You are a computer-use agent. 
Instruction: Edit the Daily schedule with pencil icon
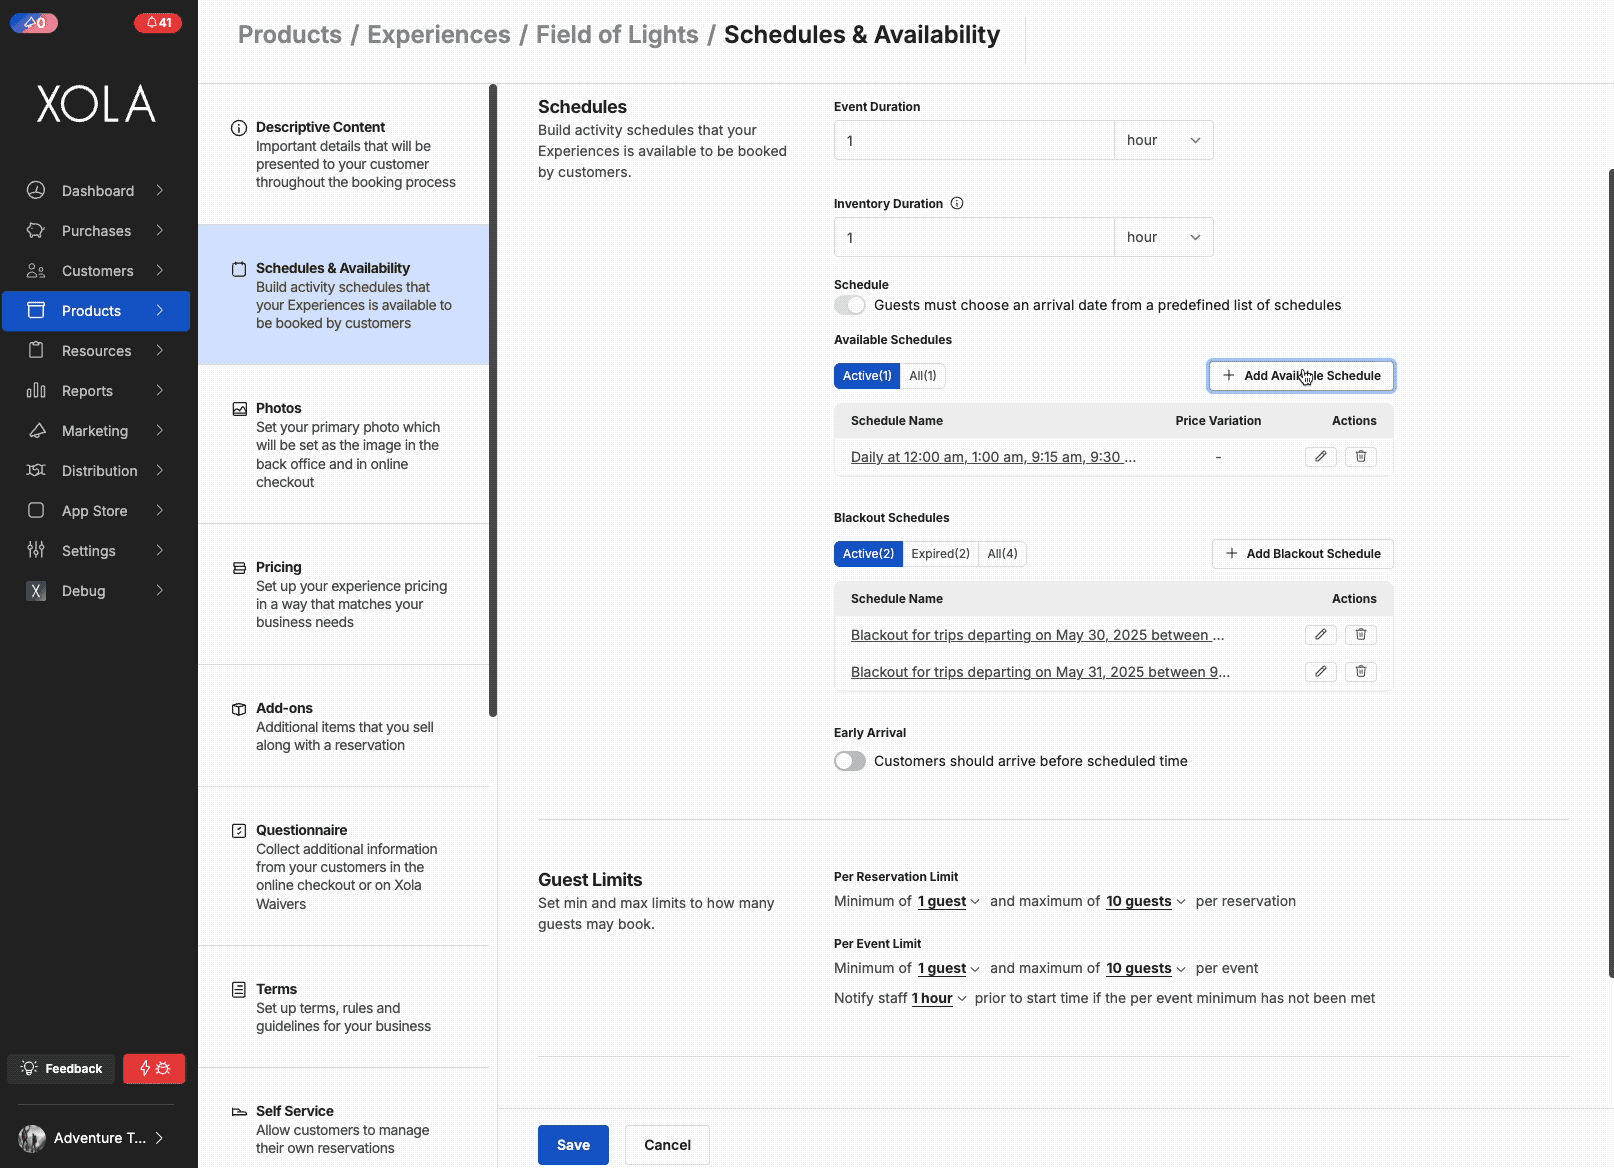1321,457
